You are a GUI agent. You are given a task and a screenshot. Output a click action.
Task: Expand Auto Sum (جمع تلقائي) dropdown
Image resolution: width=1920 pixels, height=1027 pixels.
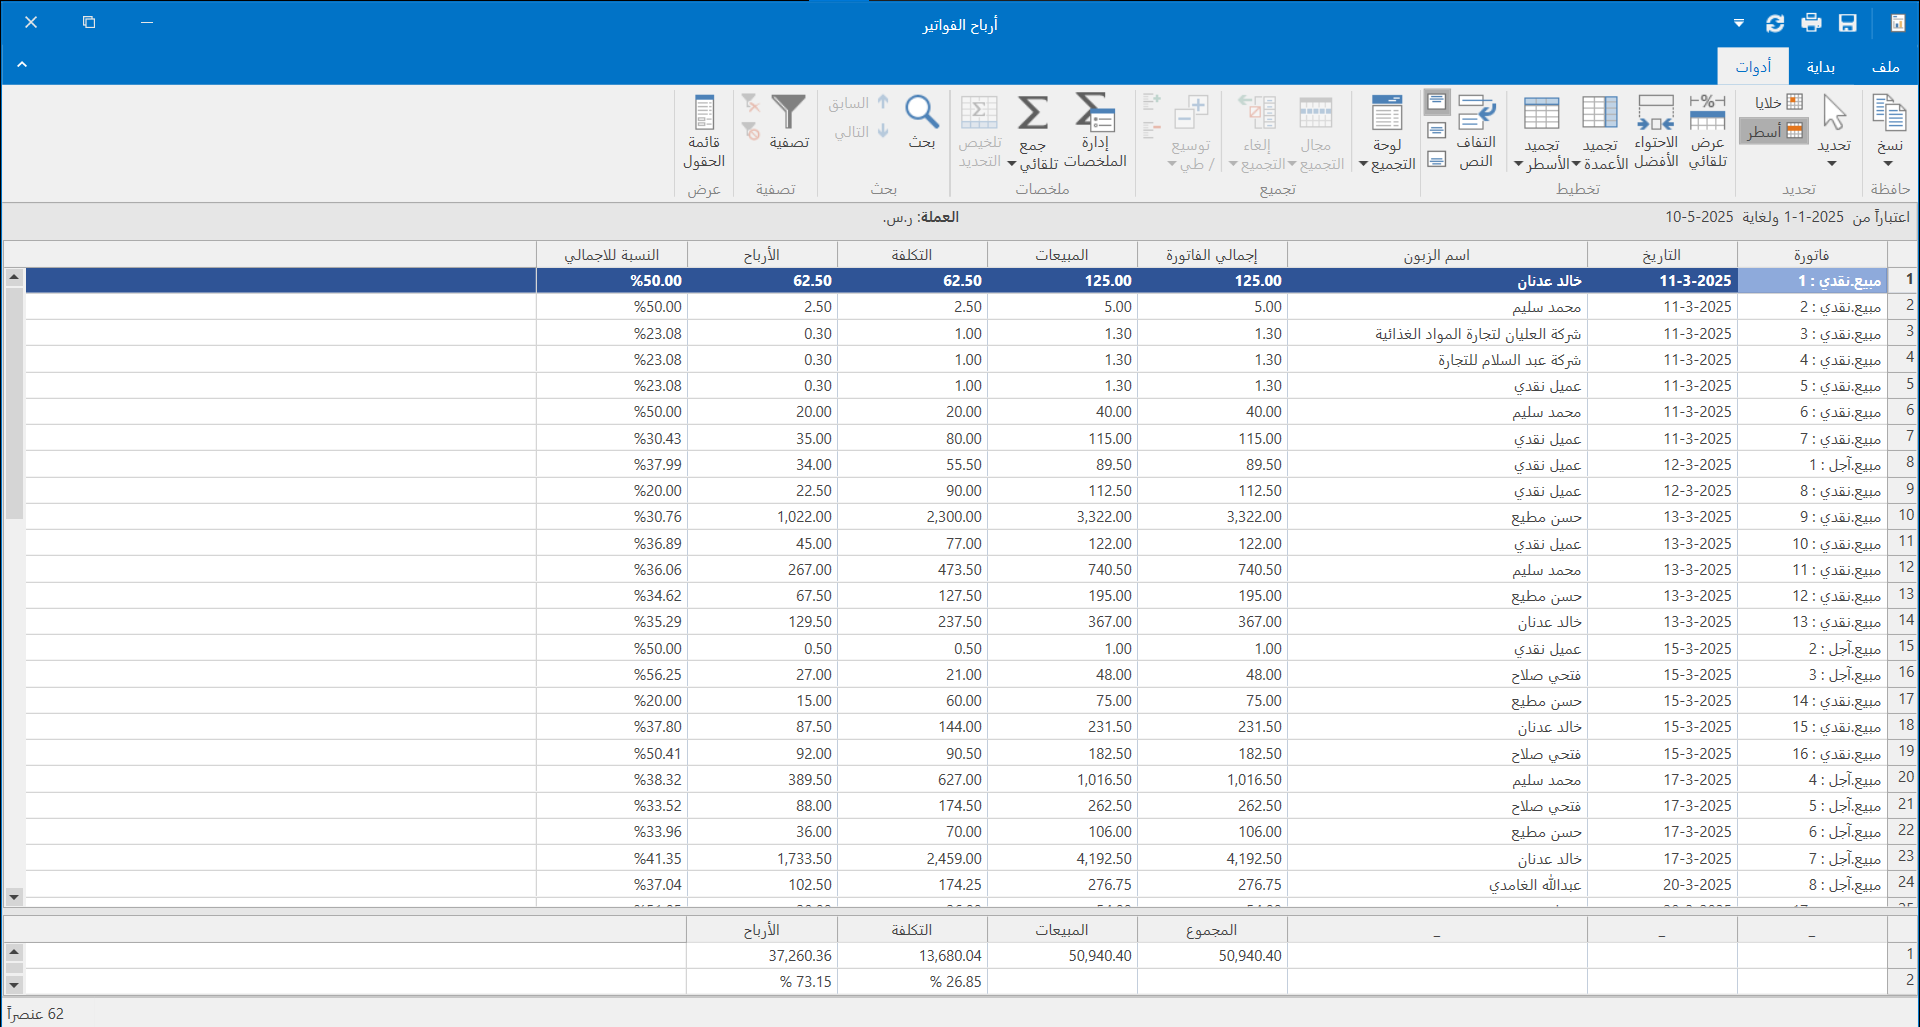click(x=1012, y=165)
